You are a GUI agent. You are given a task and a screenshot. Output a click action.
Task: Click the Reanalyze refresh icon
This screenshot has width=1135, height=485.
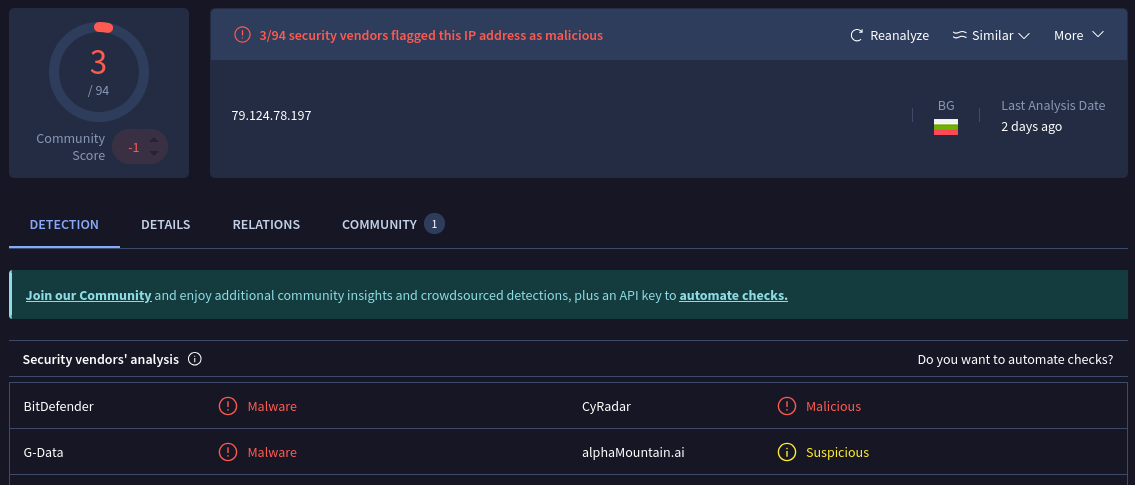point(856,35)
